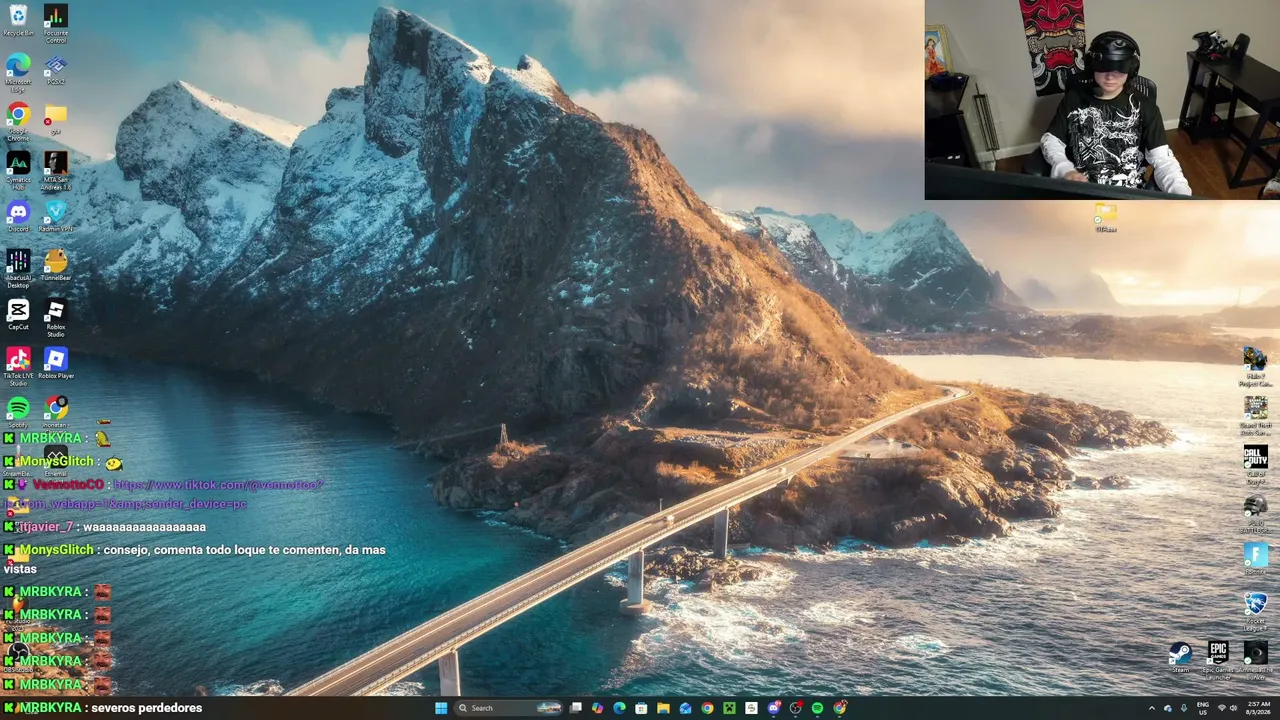Select the Call of Duty desktop shortcut
This screenshot has height=720, width=1280.
pos(1255,464)
